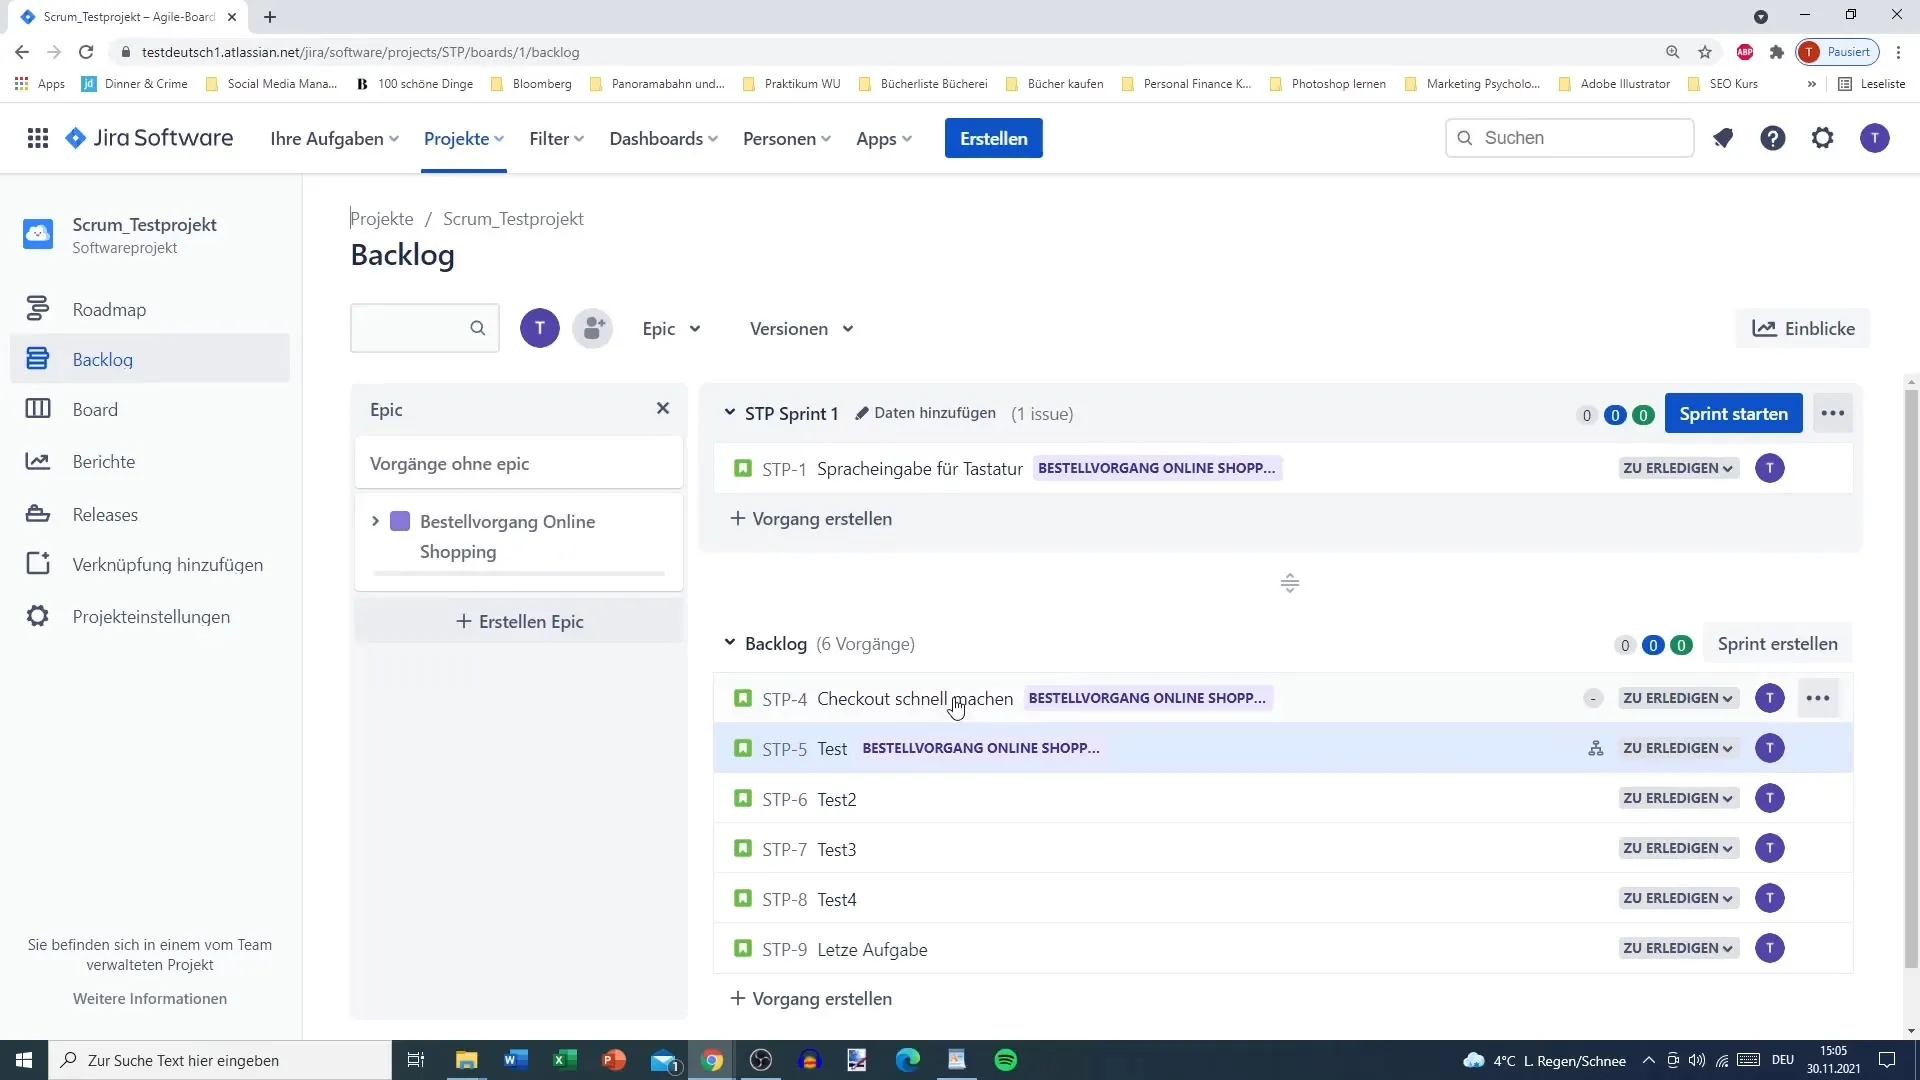Screen dimensions: 1920x1080
Task: Select Vorgänge ohne epic entry
Action: [x=519, y=463]
